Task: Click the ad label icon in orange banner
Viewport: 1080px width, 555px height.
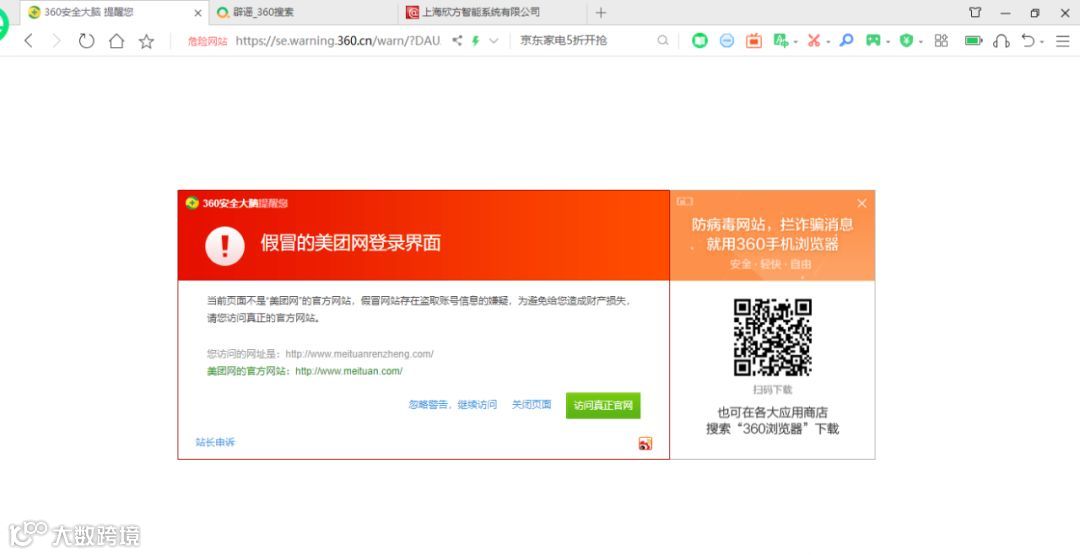Action: tap(685, 202)
